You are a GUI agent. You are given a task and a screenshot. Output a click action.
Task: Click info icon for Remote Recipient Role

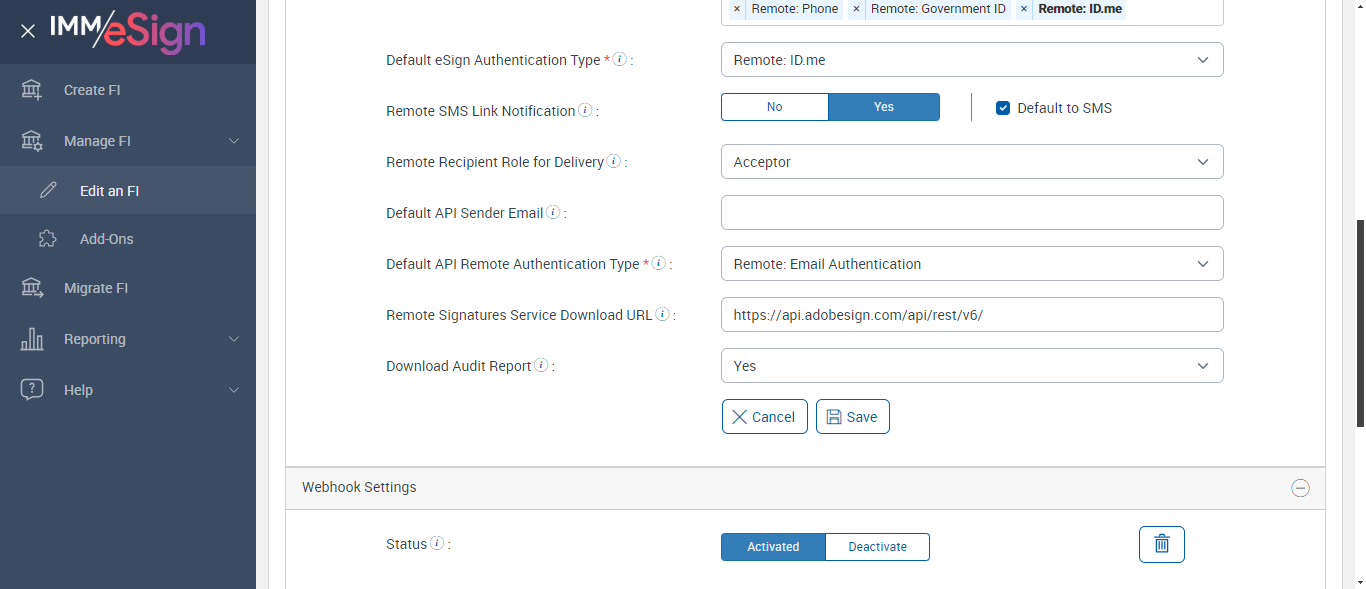coord(613,162)
